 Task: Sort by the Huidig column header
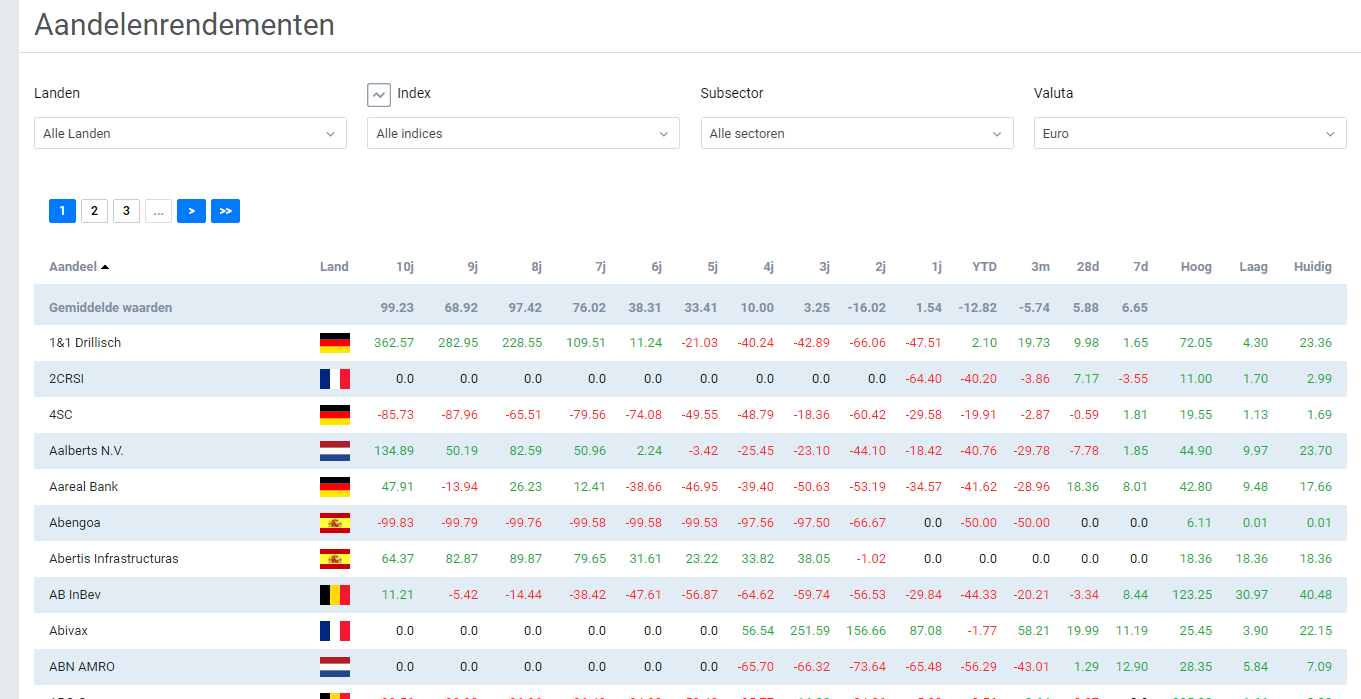1313,267
